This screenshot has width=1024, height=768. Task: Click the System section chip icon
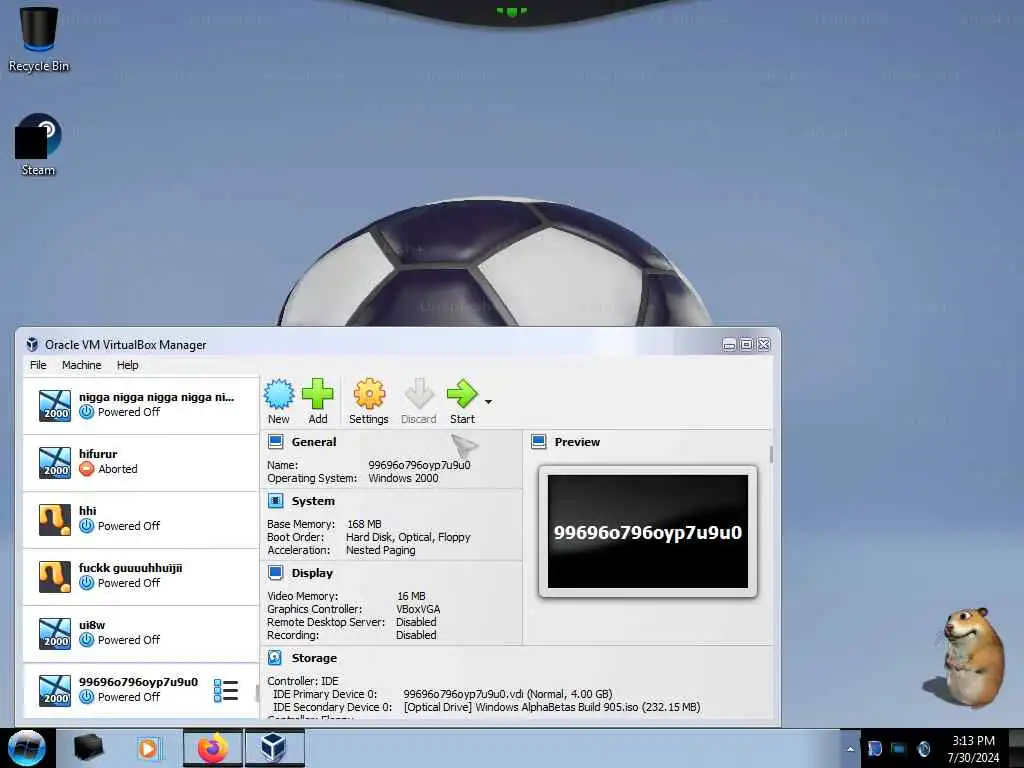276,501
